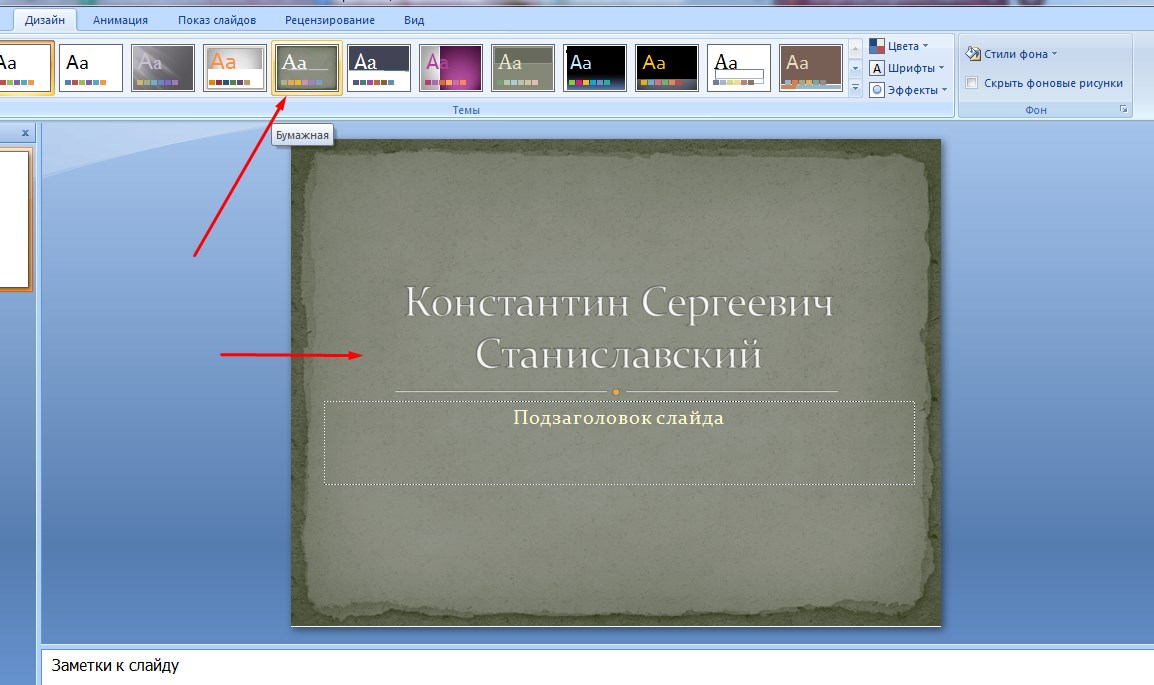Apply the theme with orange Aa text
1154x685 pixels.
pyautogui.click(x=235, y=68)
